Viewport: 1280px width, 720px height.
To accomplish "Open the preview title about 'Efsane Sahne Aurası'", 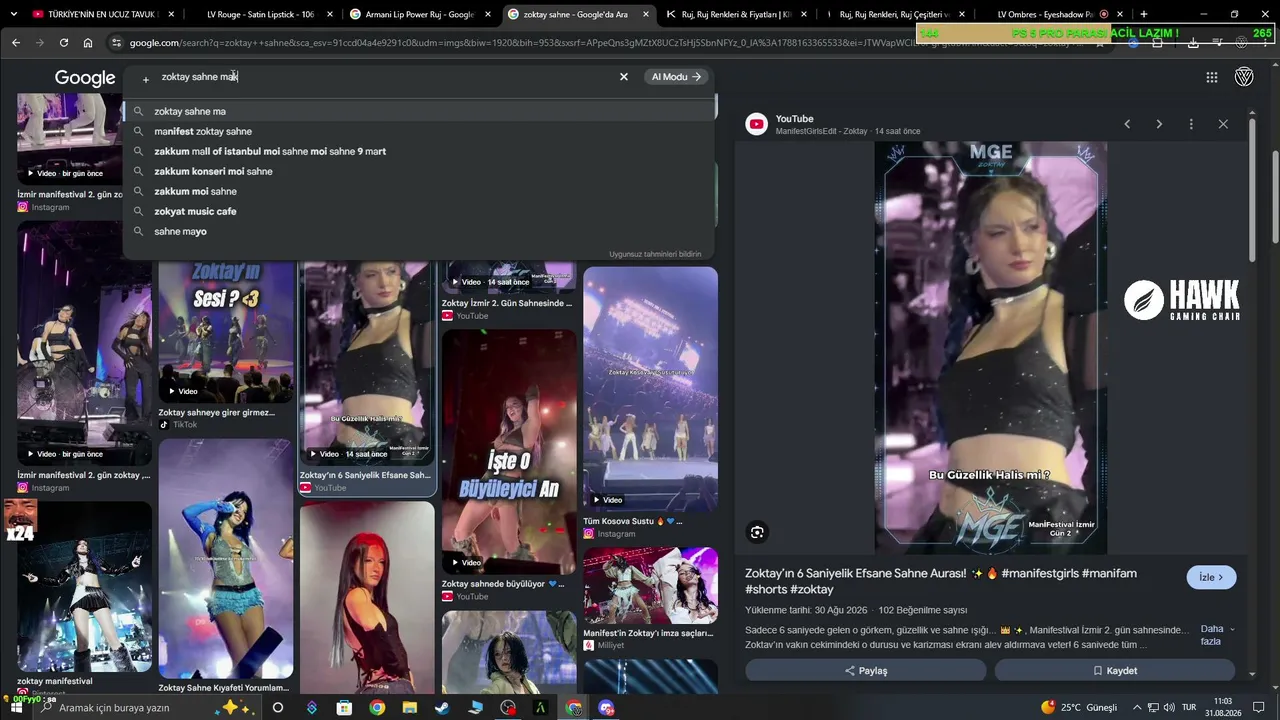I will (x=941, y=581).
